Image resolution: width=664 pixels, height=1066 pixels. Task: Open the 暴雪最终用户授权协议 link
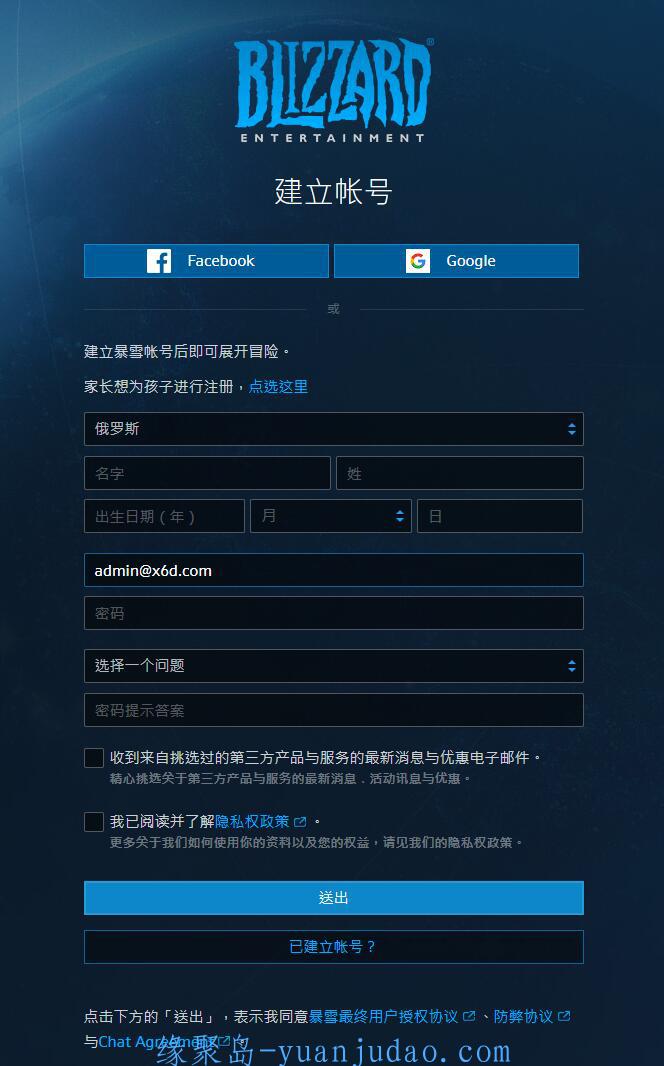[383, 1016]
